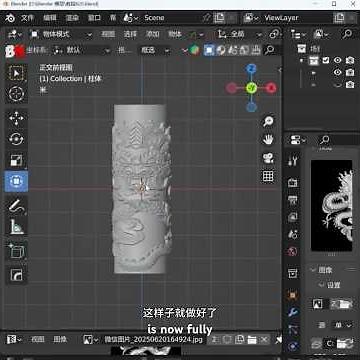The width and height of the screenshot is (360, 360).
Task: Select the Add Cube tool
Action: click(x=16, y=251)
